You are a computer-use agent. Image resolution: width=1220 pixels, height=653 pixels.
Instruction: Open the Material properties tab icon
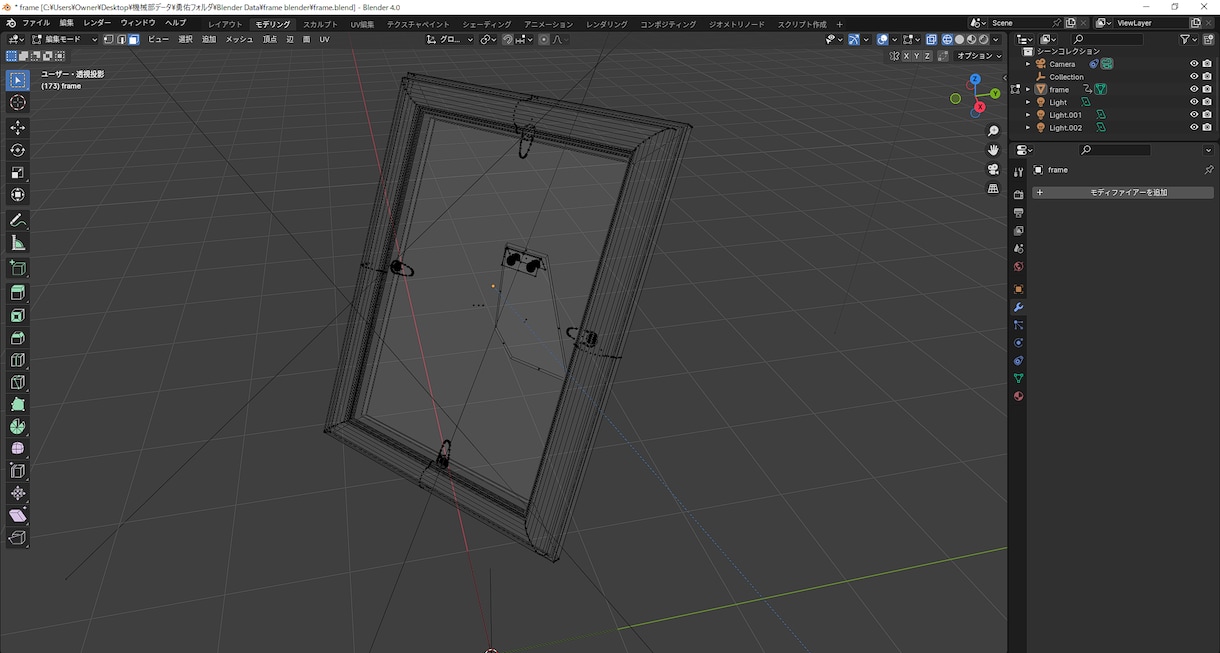point(1018,396)
